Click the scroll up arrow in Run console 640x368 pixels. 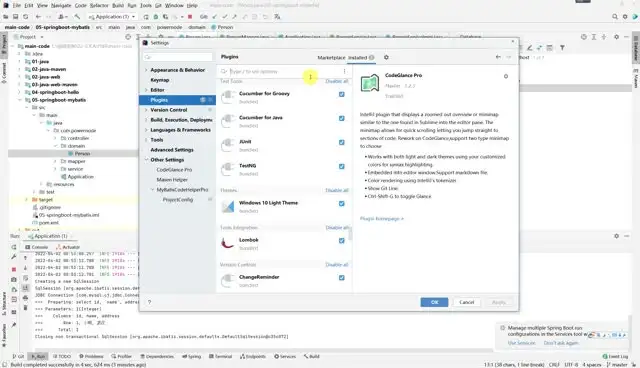coord(25,258)
